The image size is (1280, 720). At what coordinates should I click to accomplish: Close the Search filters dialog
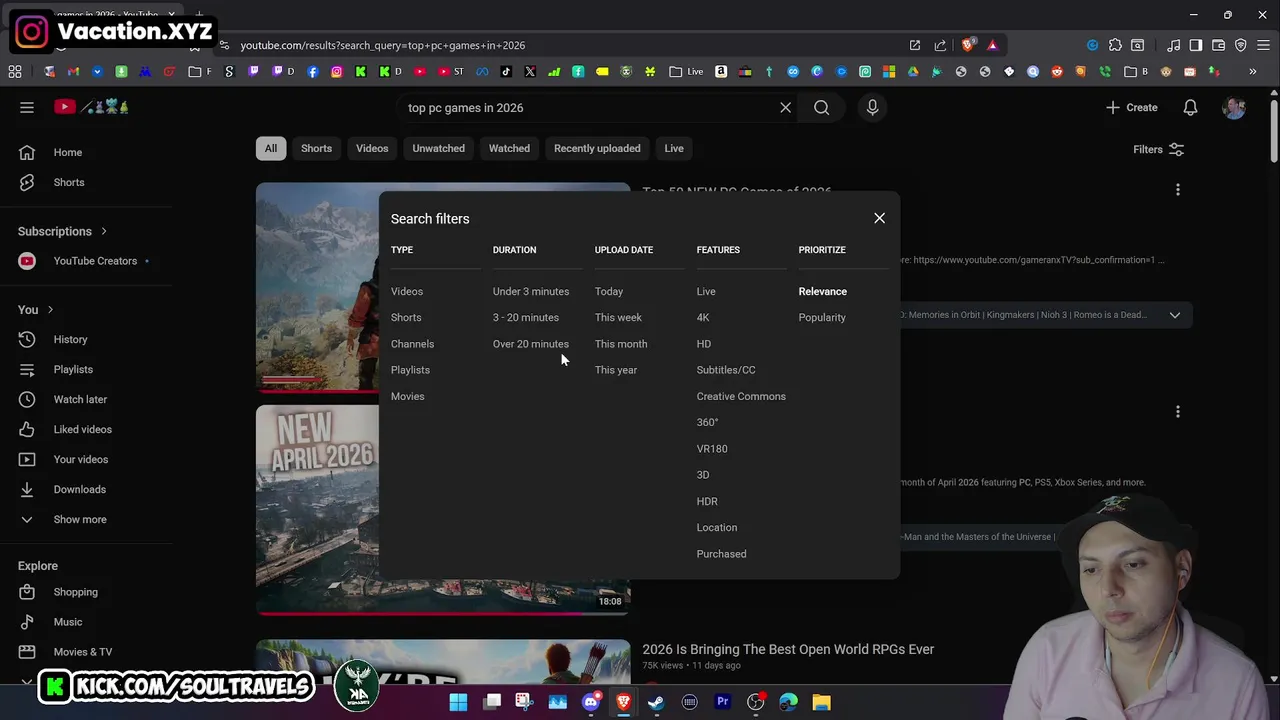coord(879,218)
